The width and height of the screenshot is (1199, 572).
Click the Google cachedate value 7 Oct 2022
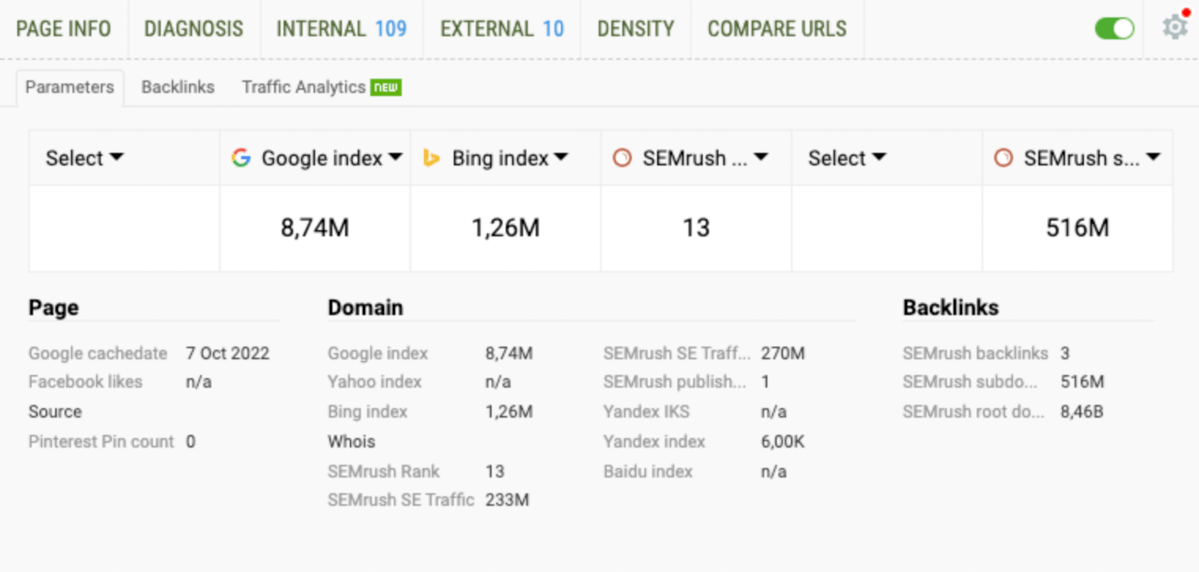tap(228, 353)
